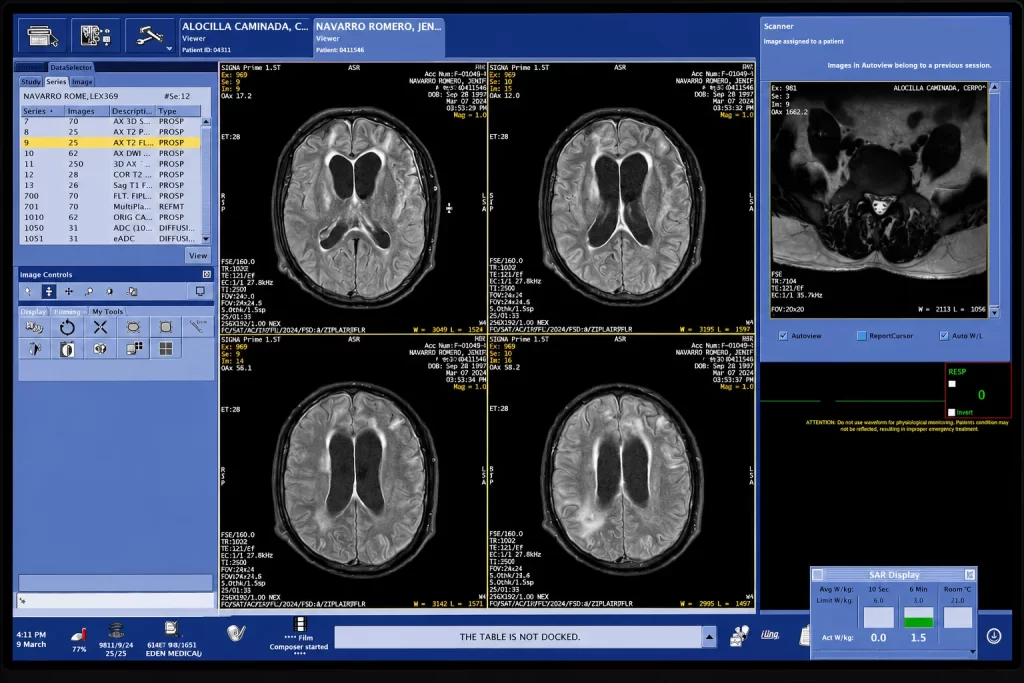Select series 701 MultiPla REFMT row
The image size is (1024, 683).
111,206
